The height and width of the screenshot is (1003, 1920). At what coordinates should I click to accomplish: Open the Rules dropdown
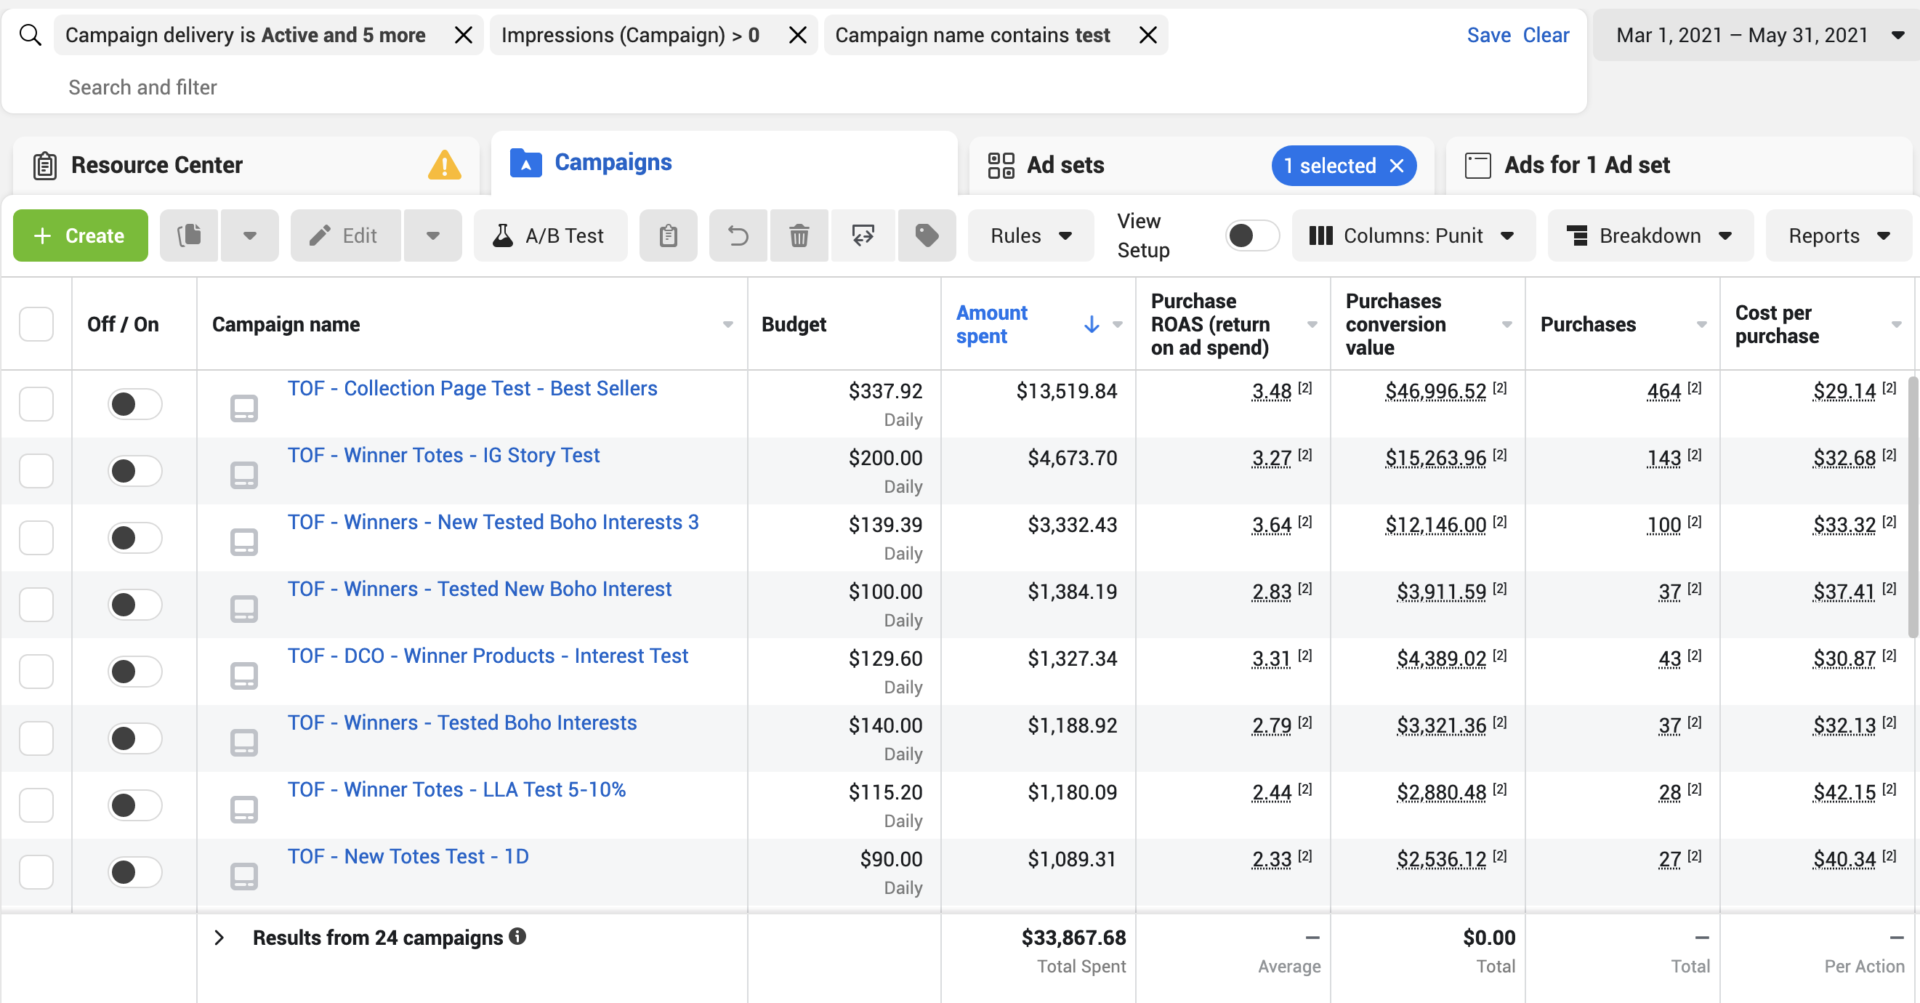1031,236
